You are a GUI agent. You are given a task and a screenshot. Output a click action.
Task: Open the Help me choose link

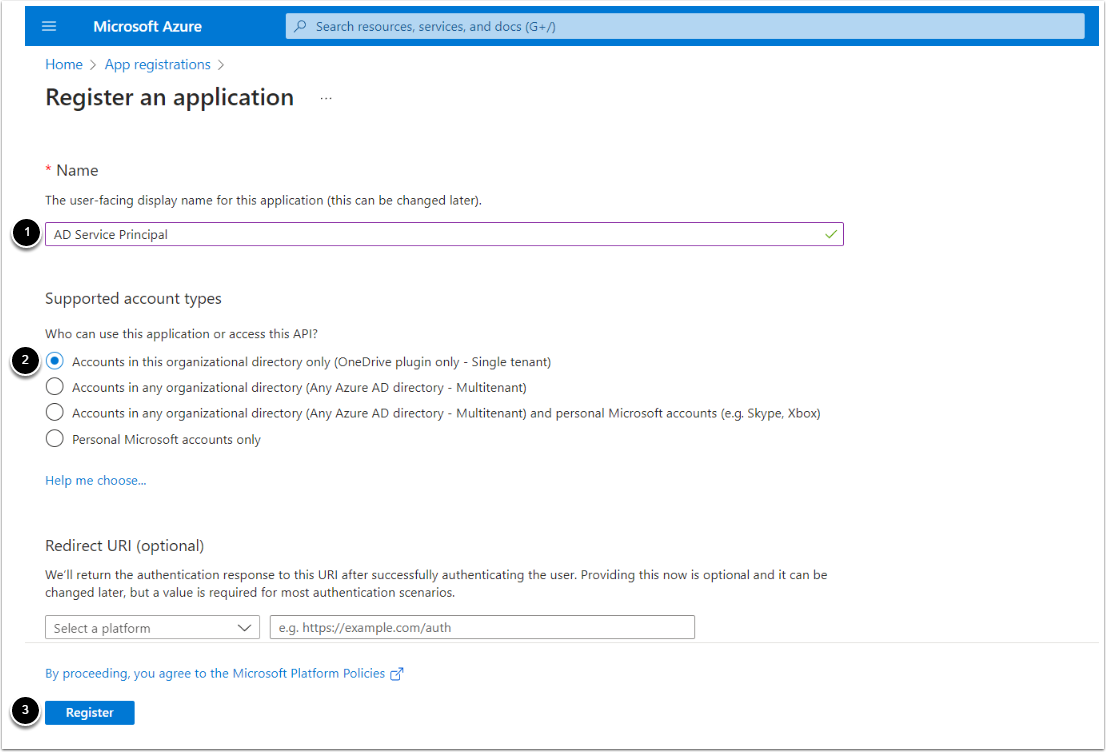tap(96, 481)
